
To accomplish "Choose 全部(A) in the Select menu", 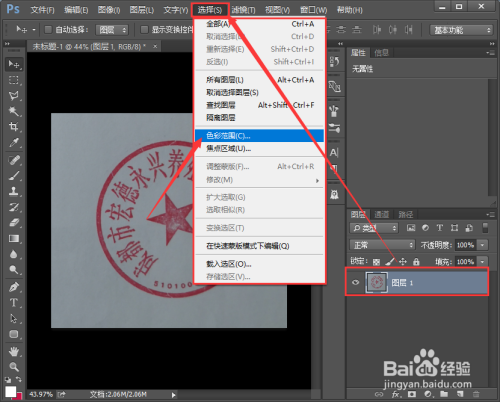I will click(259, 24).
